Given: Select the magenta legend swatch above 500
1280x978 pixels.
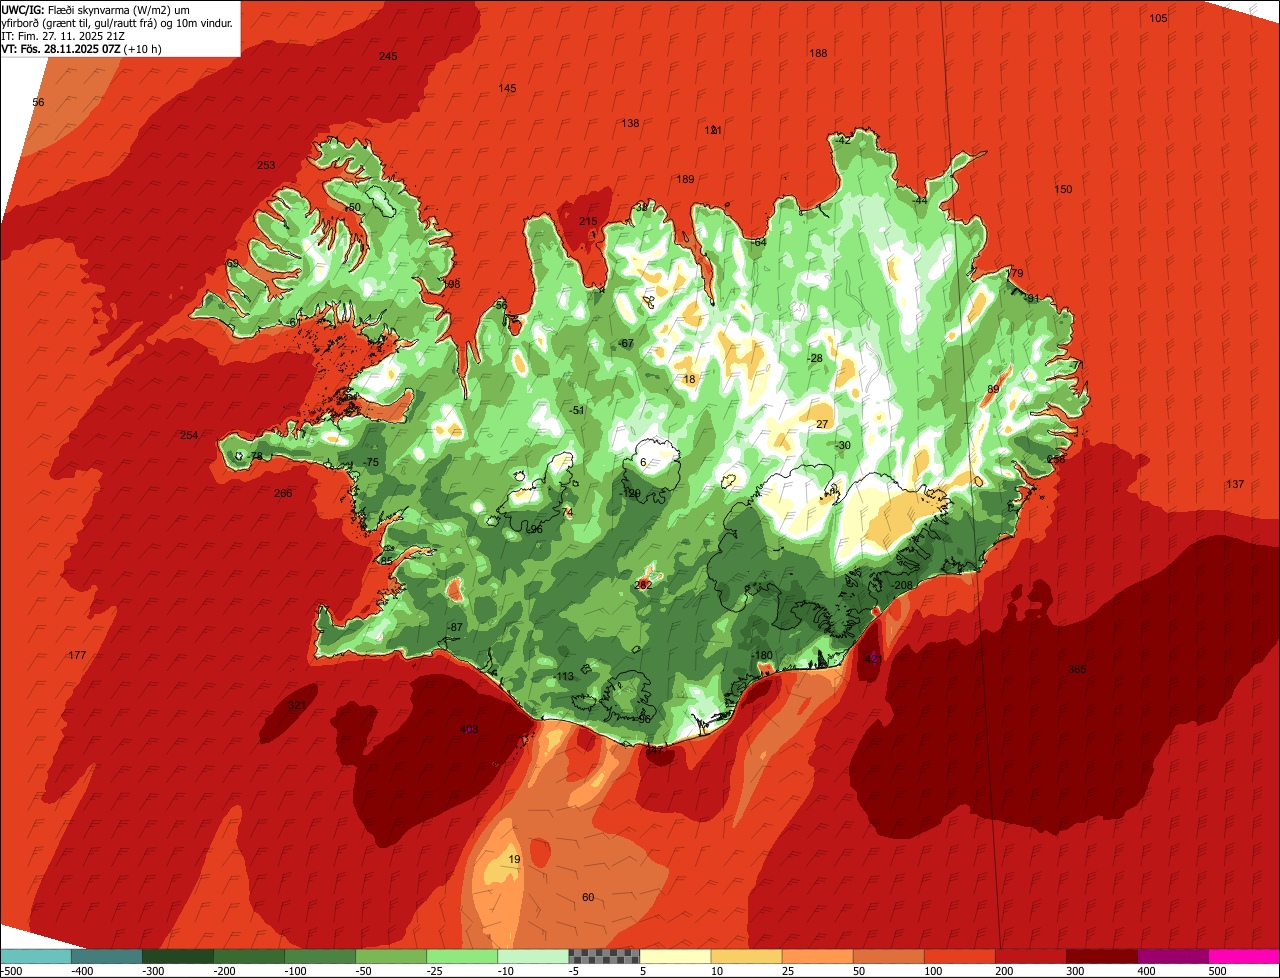Looking at the screenshot, I should tap(1244, 956).
